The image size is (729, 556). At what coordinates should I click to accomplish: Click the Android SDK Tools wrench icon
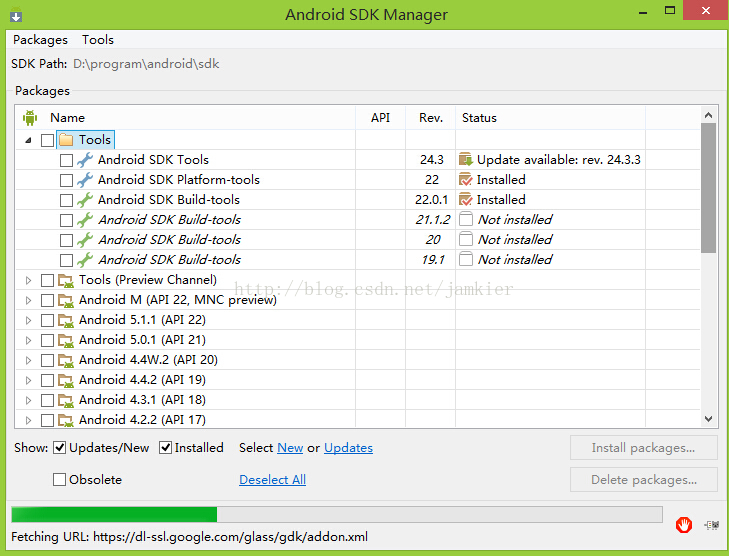[x=85, y=160]
